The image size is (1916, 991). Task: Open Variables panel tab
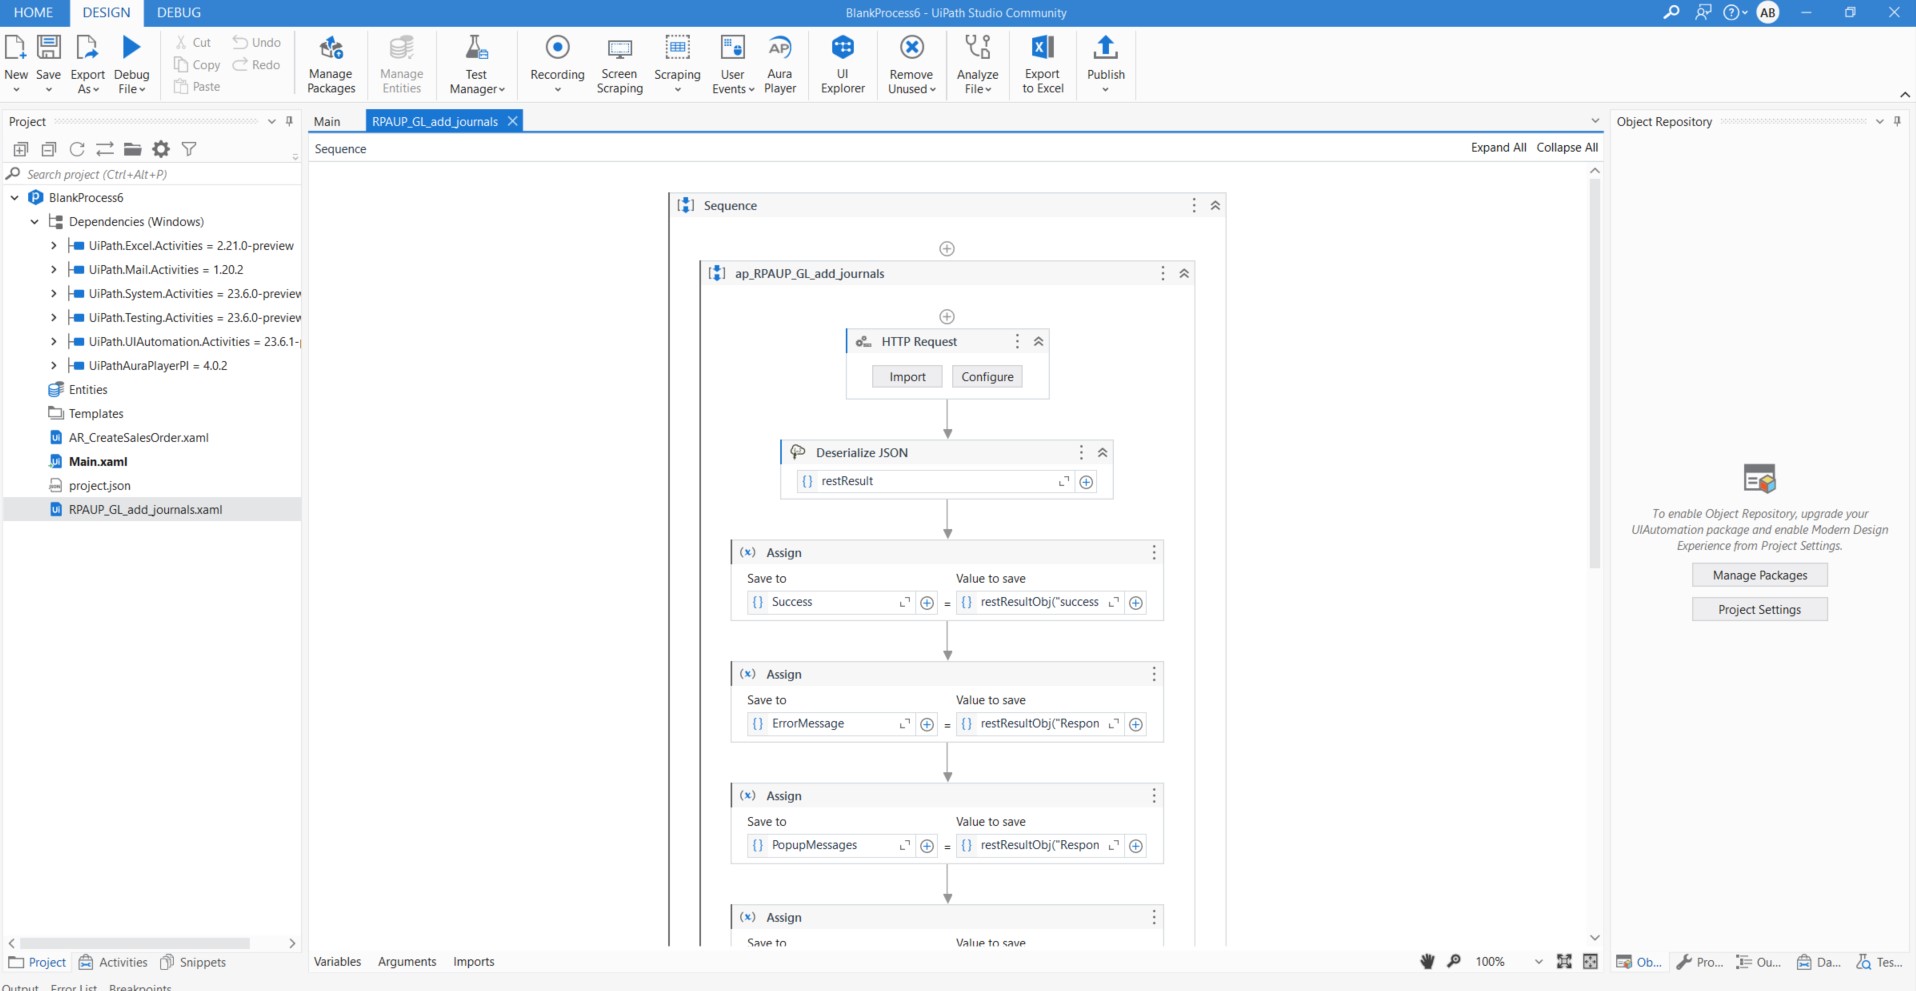click(x=338, y=962)
